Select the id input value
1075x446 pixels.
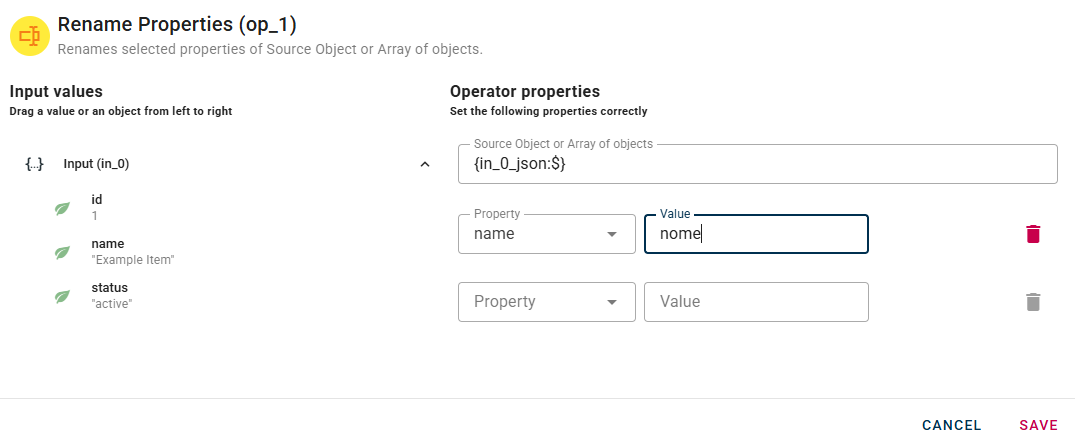click(96, 207)
